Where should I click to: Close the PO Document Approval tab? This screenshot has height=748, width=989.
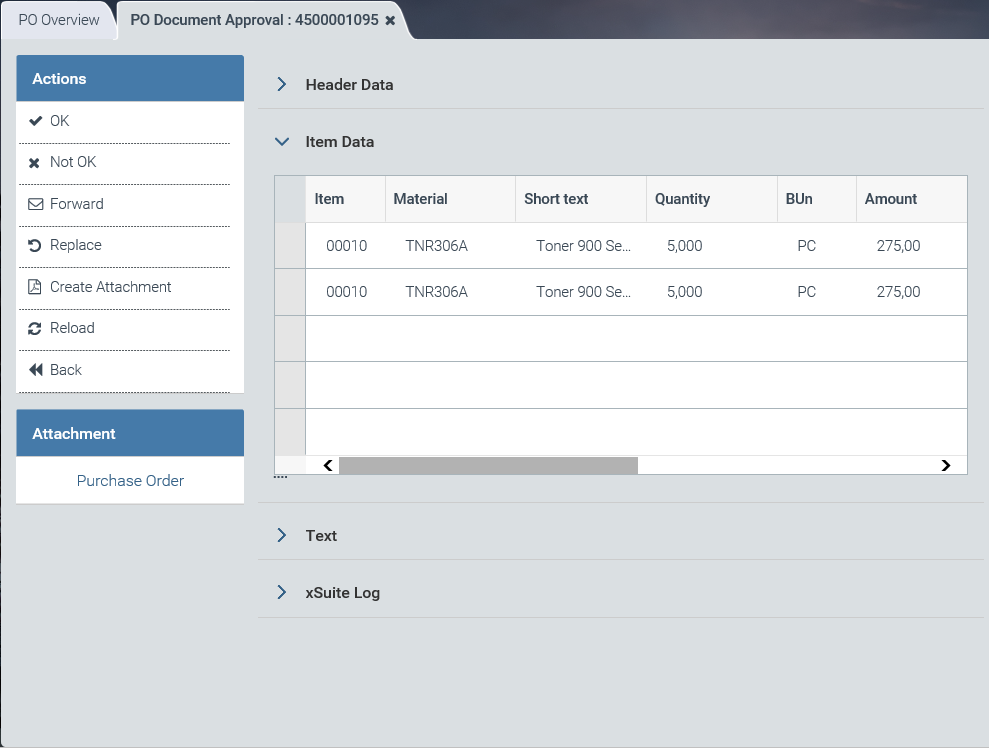tap(390, 20)
